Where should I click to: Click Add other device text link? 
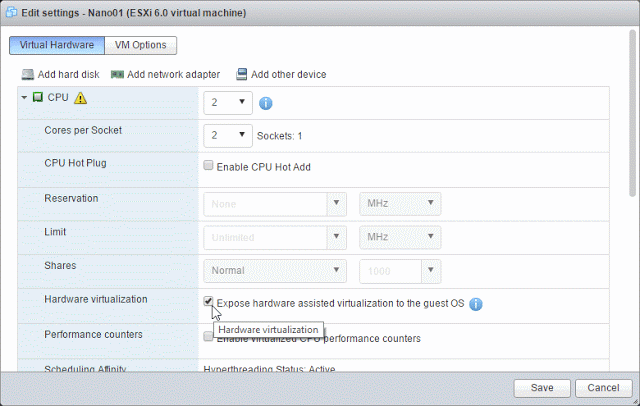click(289, 75)
